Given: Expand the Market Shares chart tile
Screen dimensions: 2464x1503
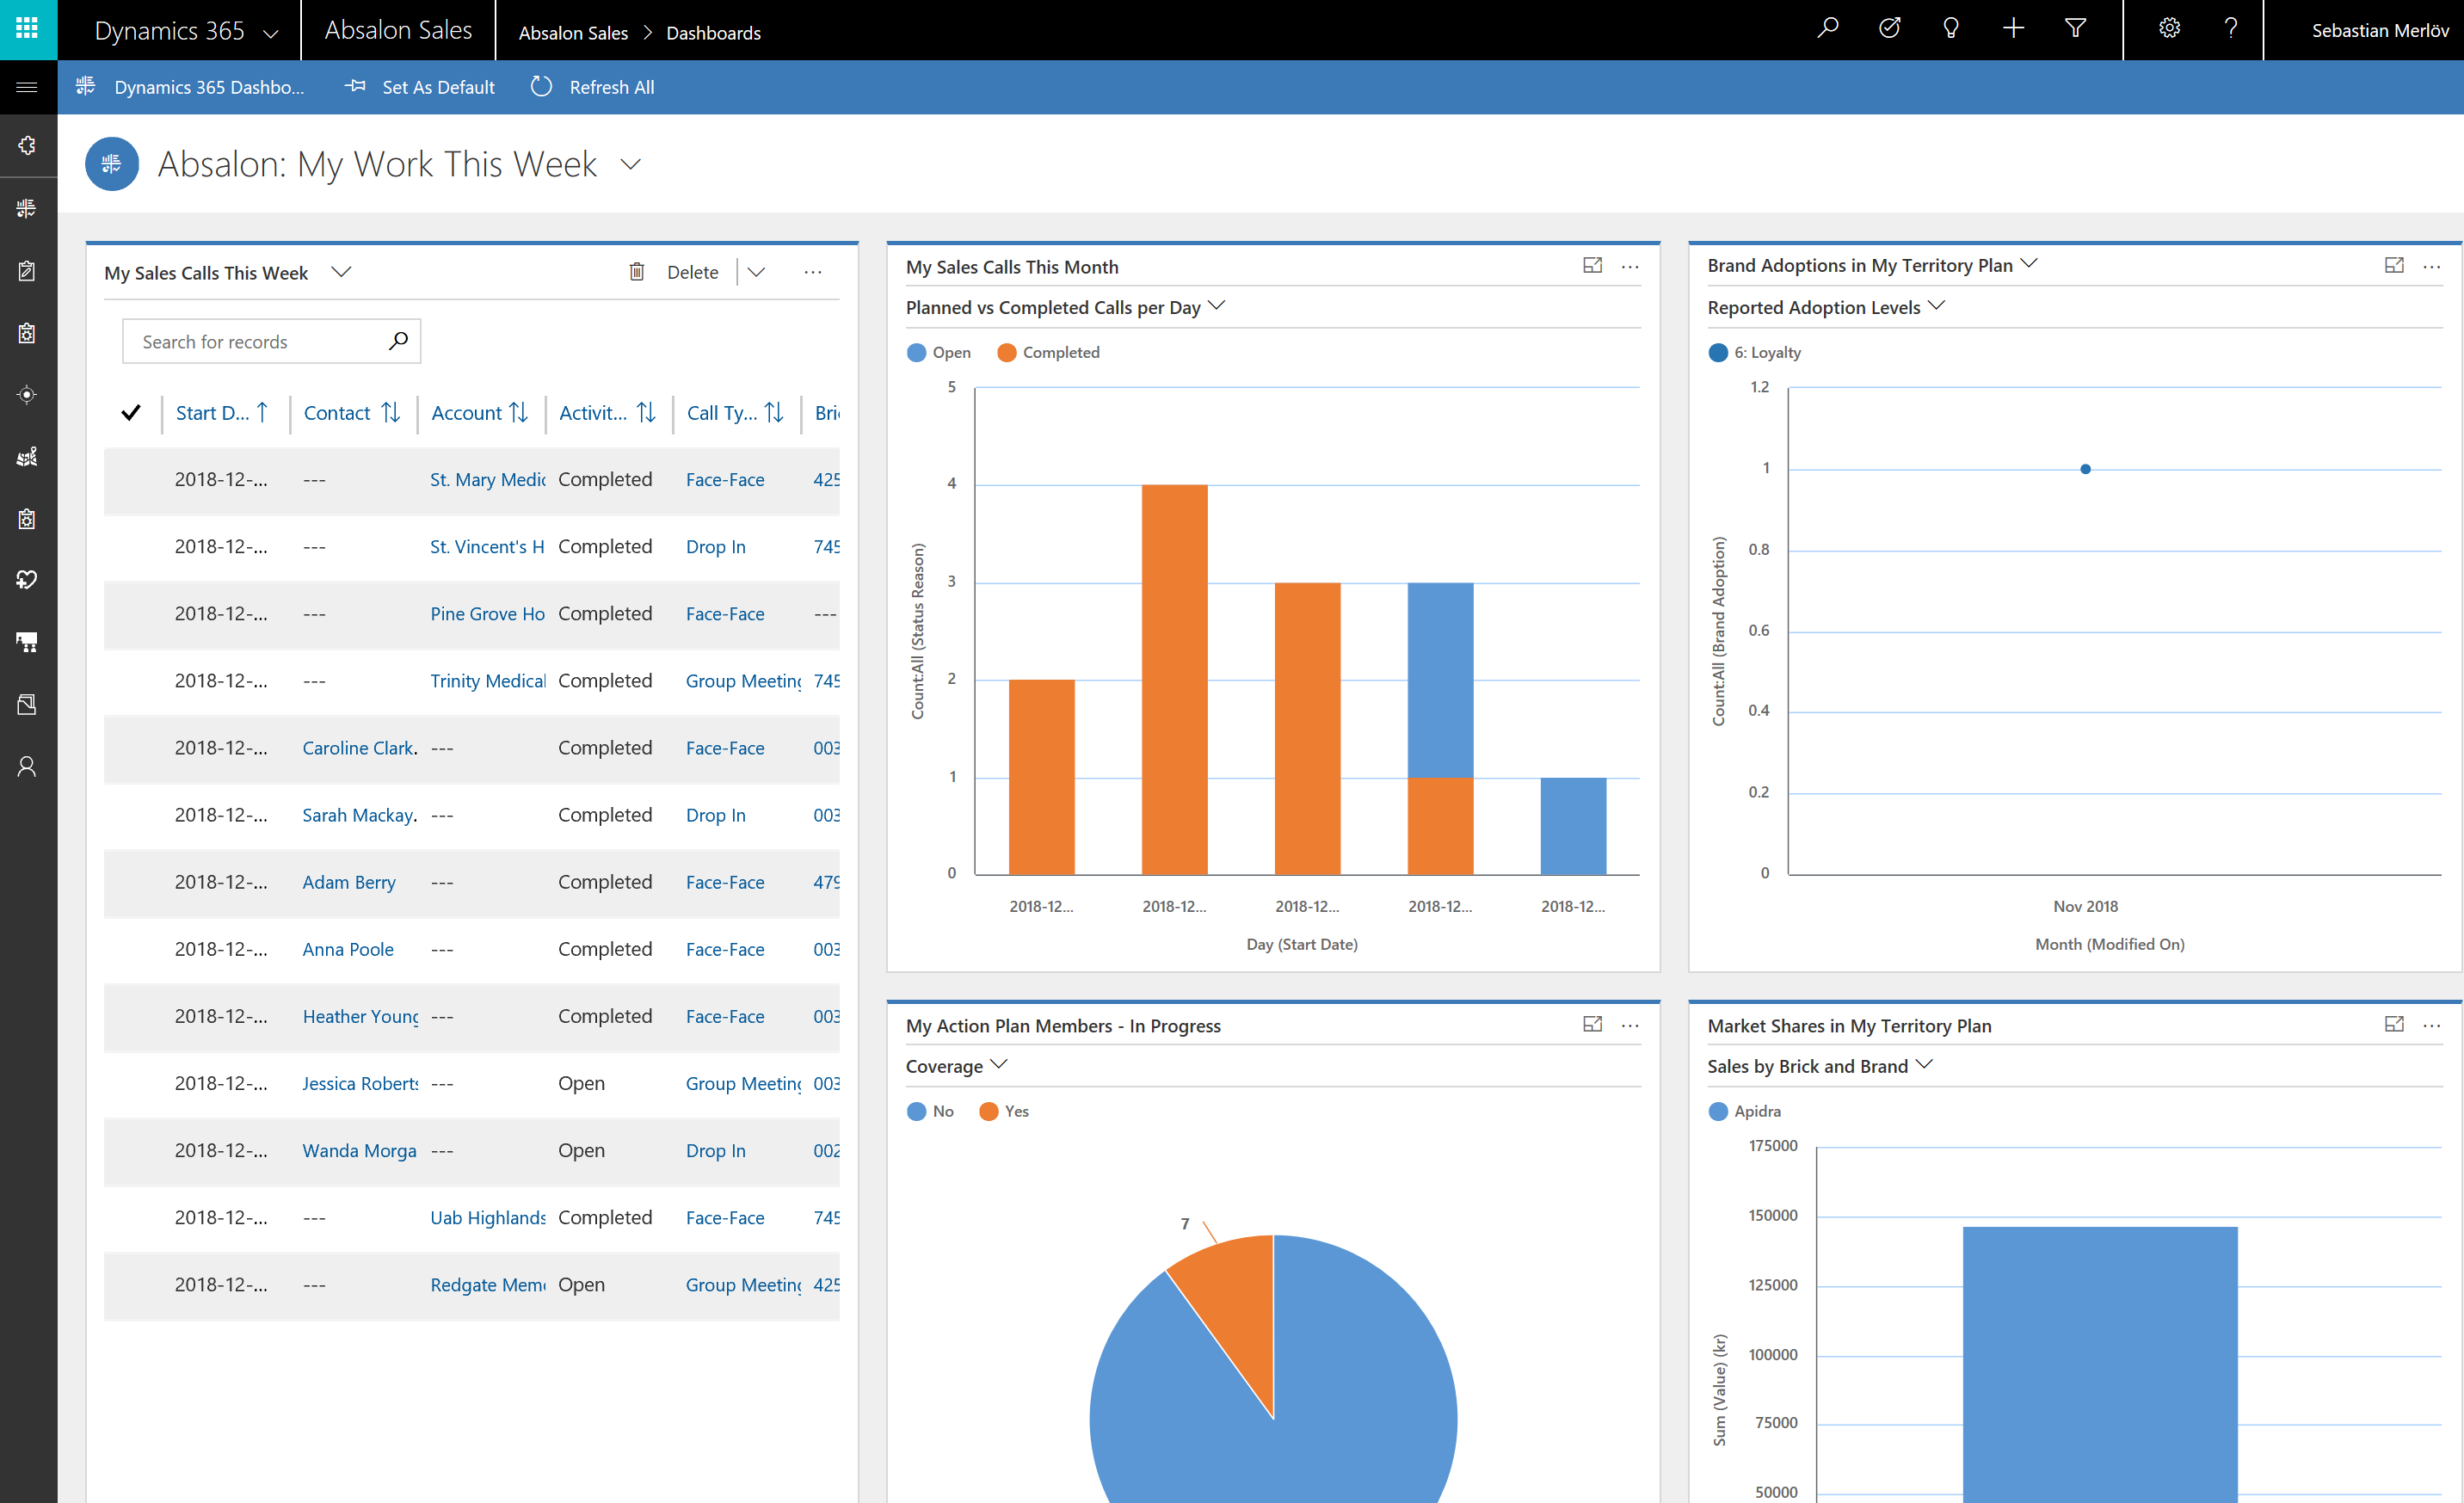Looking at the screenshot, I should click(2394, 1024).
